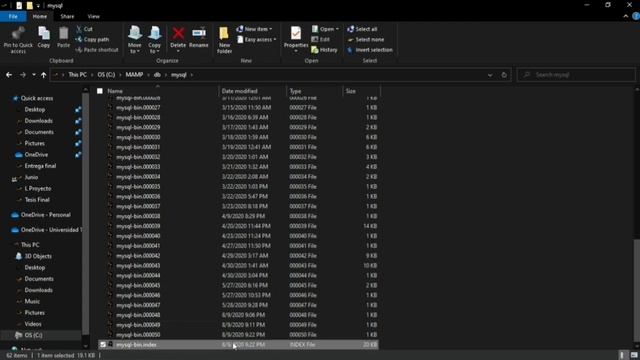640x360 pixels.
Task: Collapse the ribbon with chevron
Action: 626,16
